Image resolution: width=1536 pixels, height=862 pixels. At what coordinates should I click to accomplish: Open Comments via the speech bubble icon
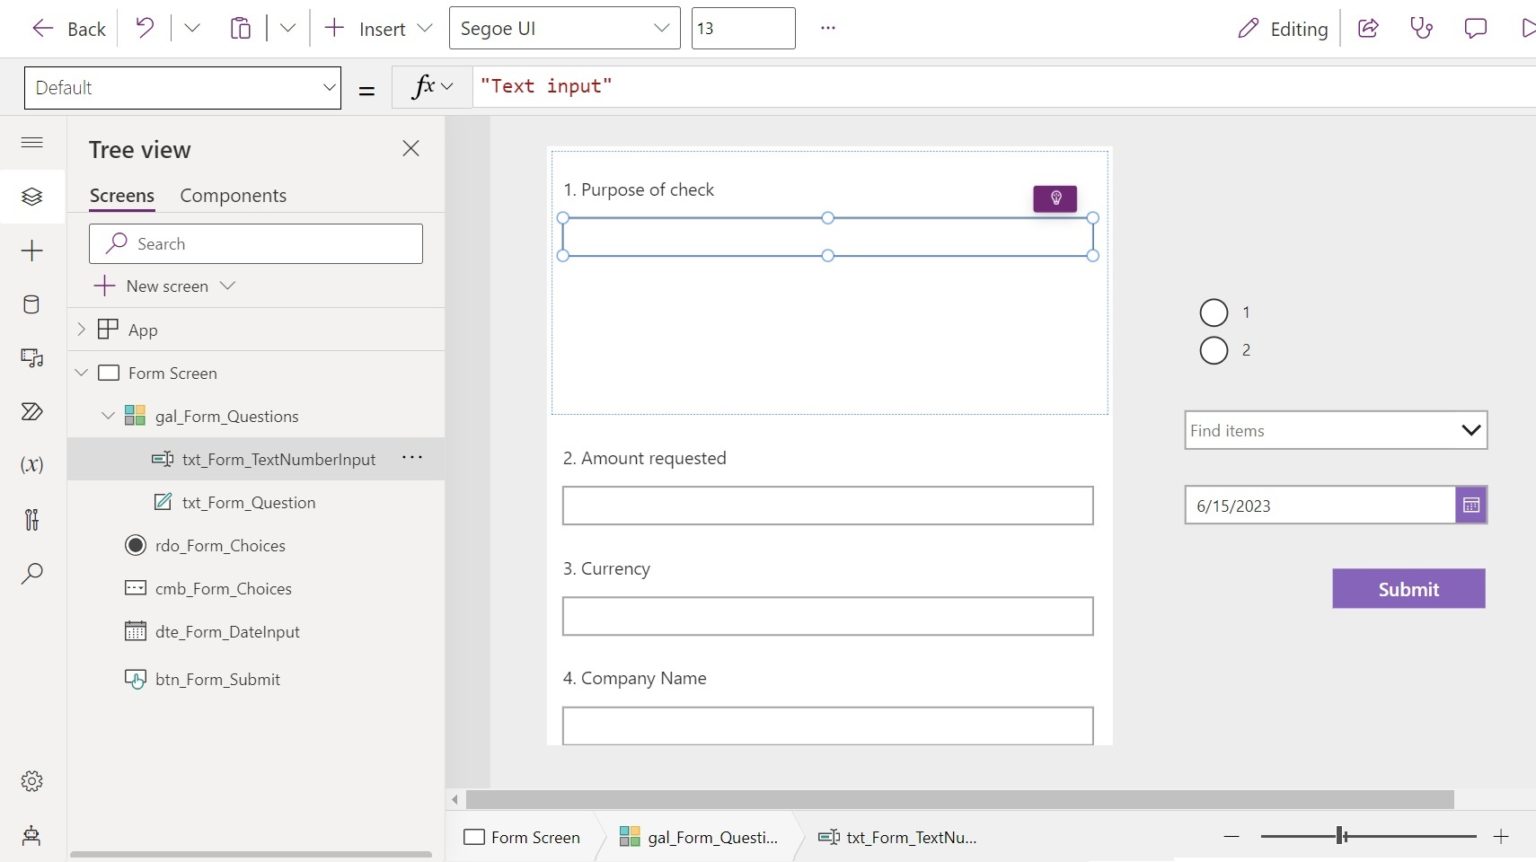pyautogui.click(x=1475, y=28)
